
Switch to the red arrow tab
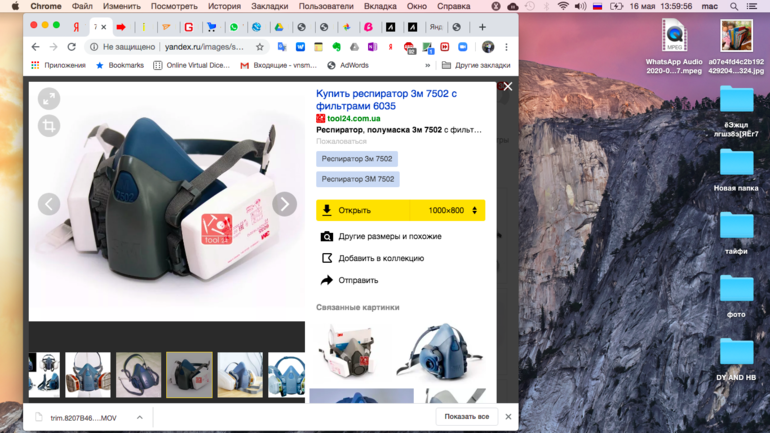coord(121,27)
